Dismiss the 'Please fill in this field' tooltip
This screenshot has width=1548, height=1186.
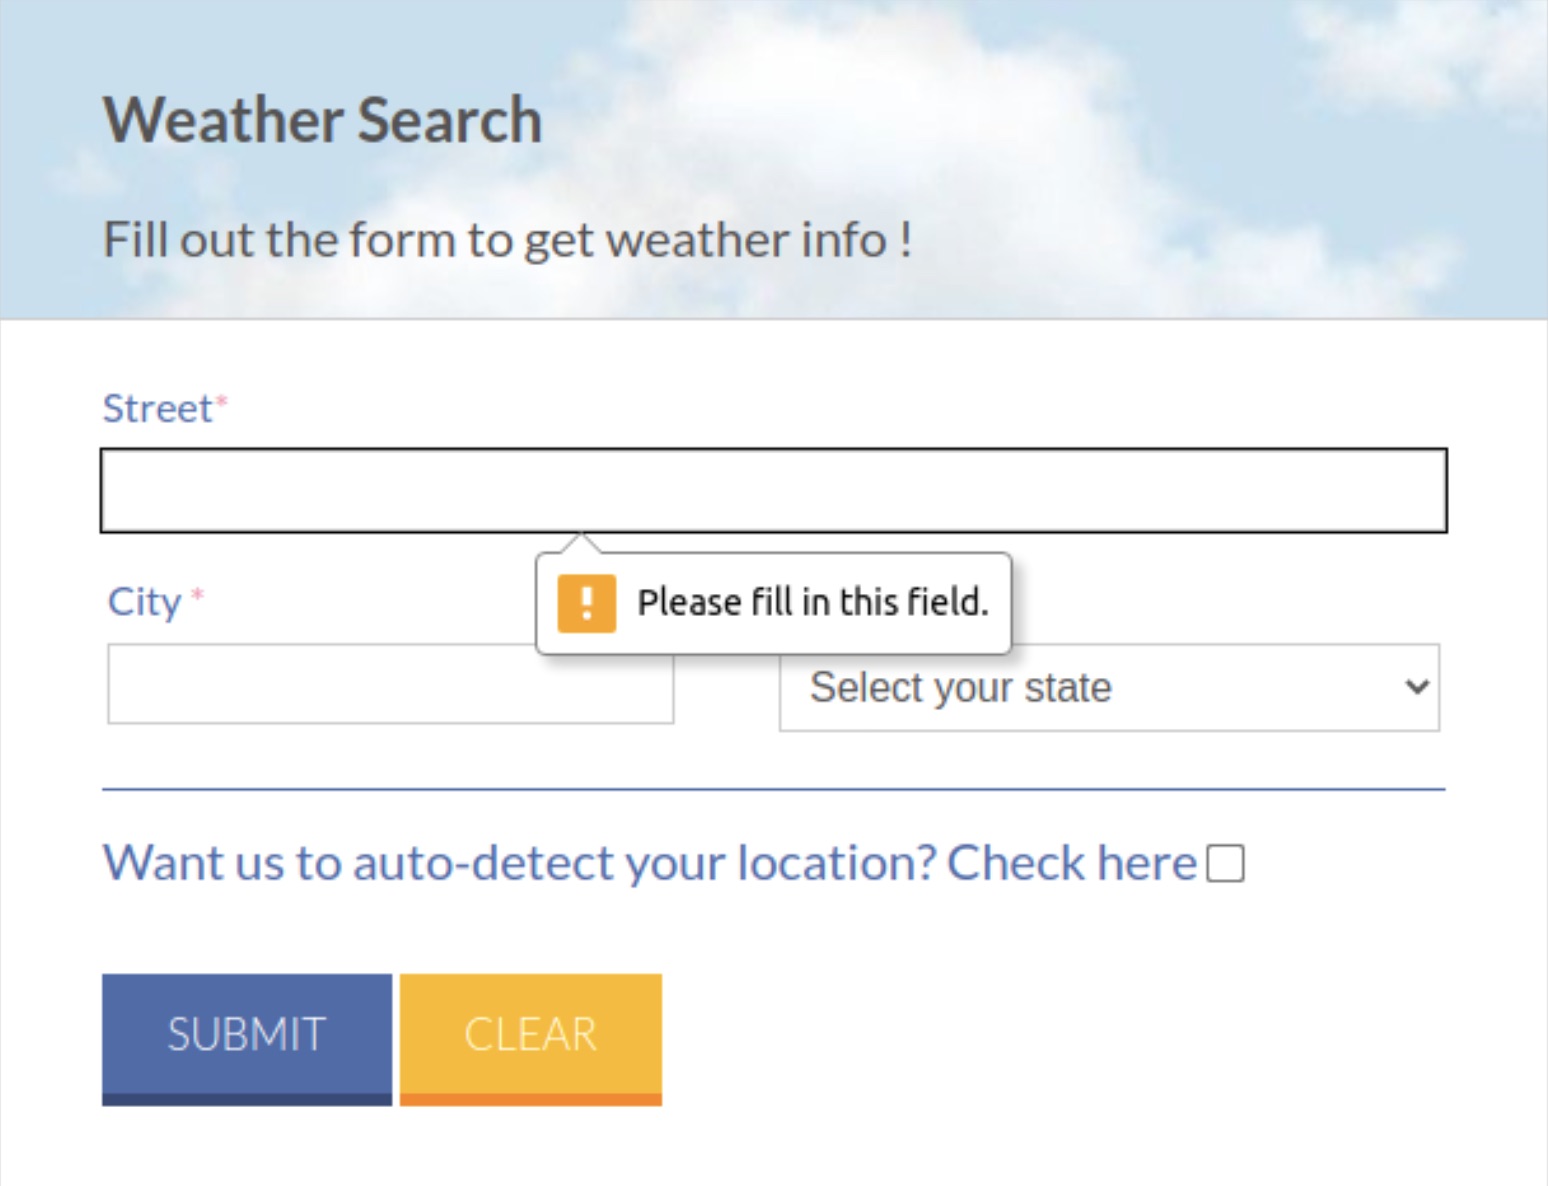pos(774,602)
